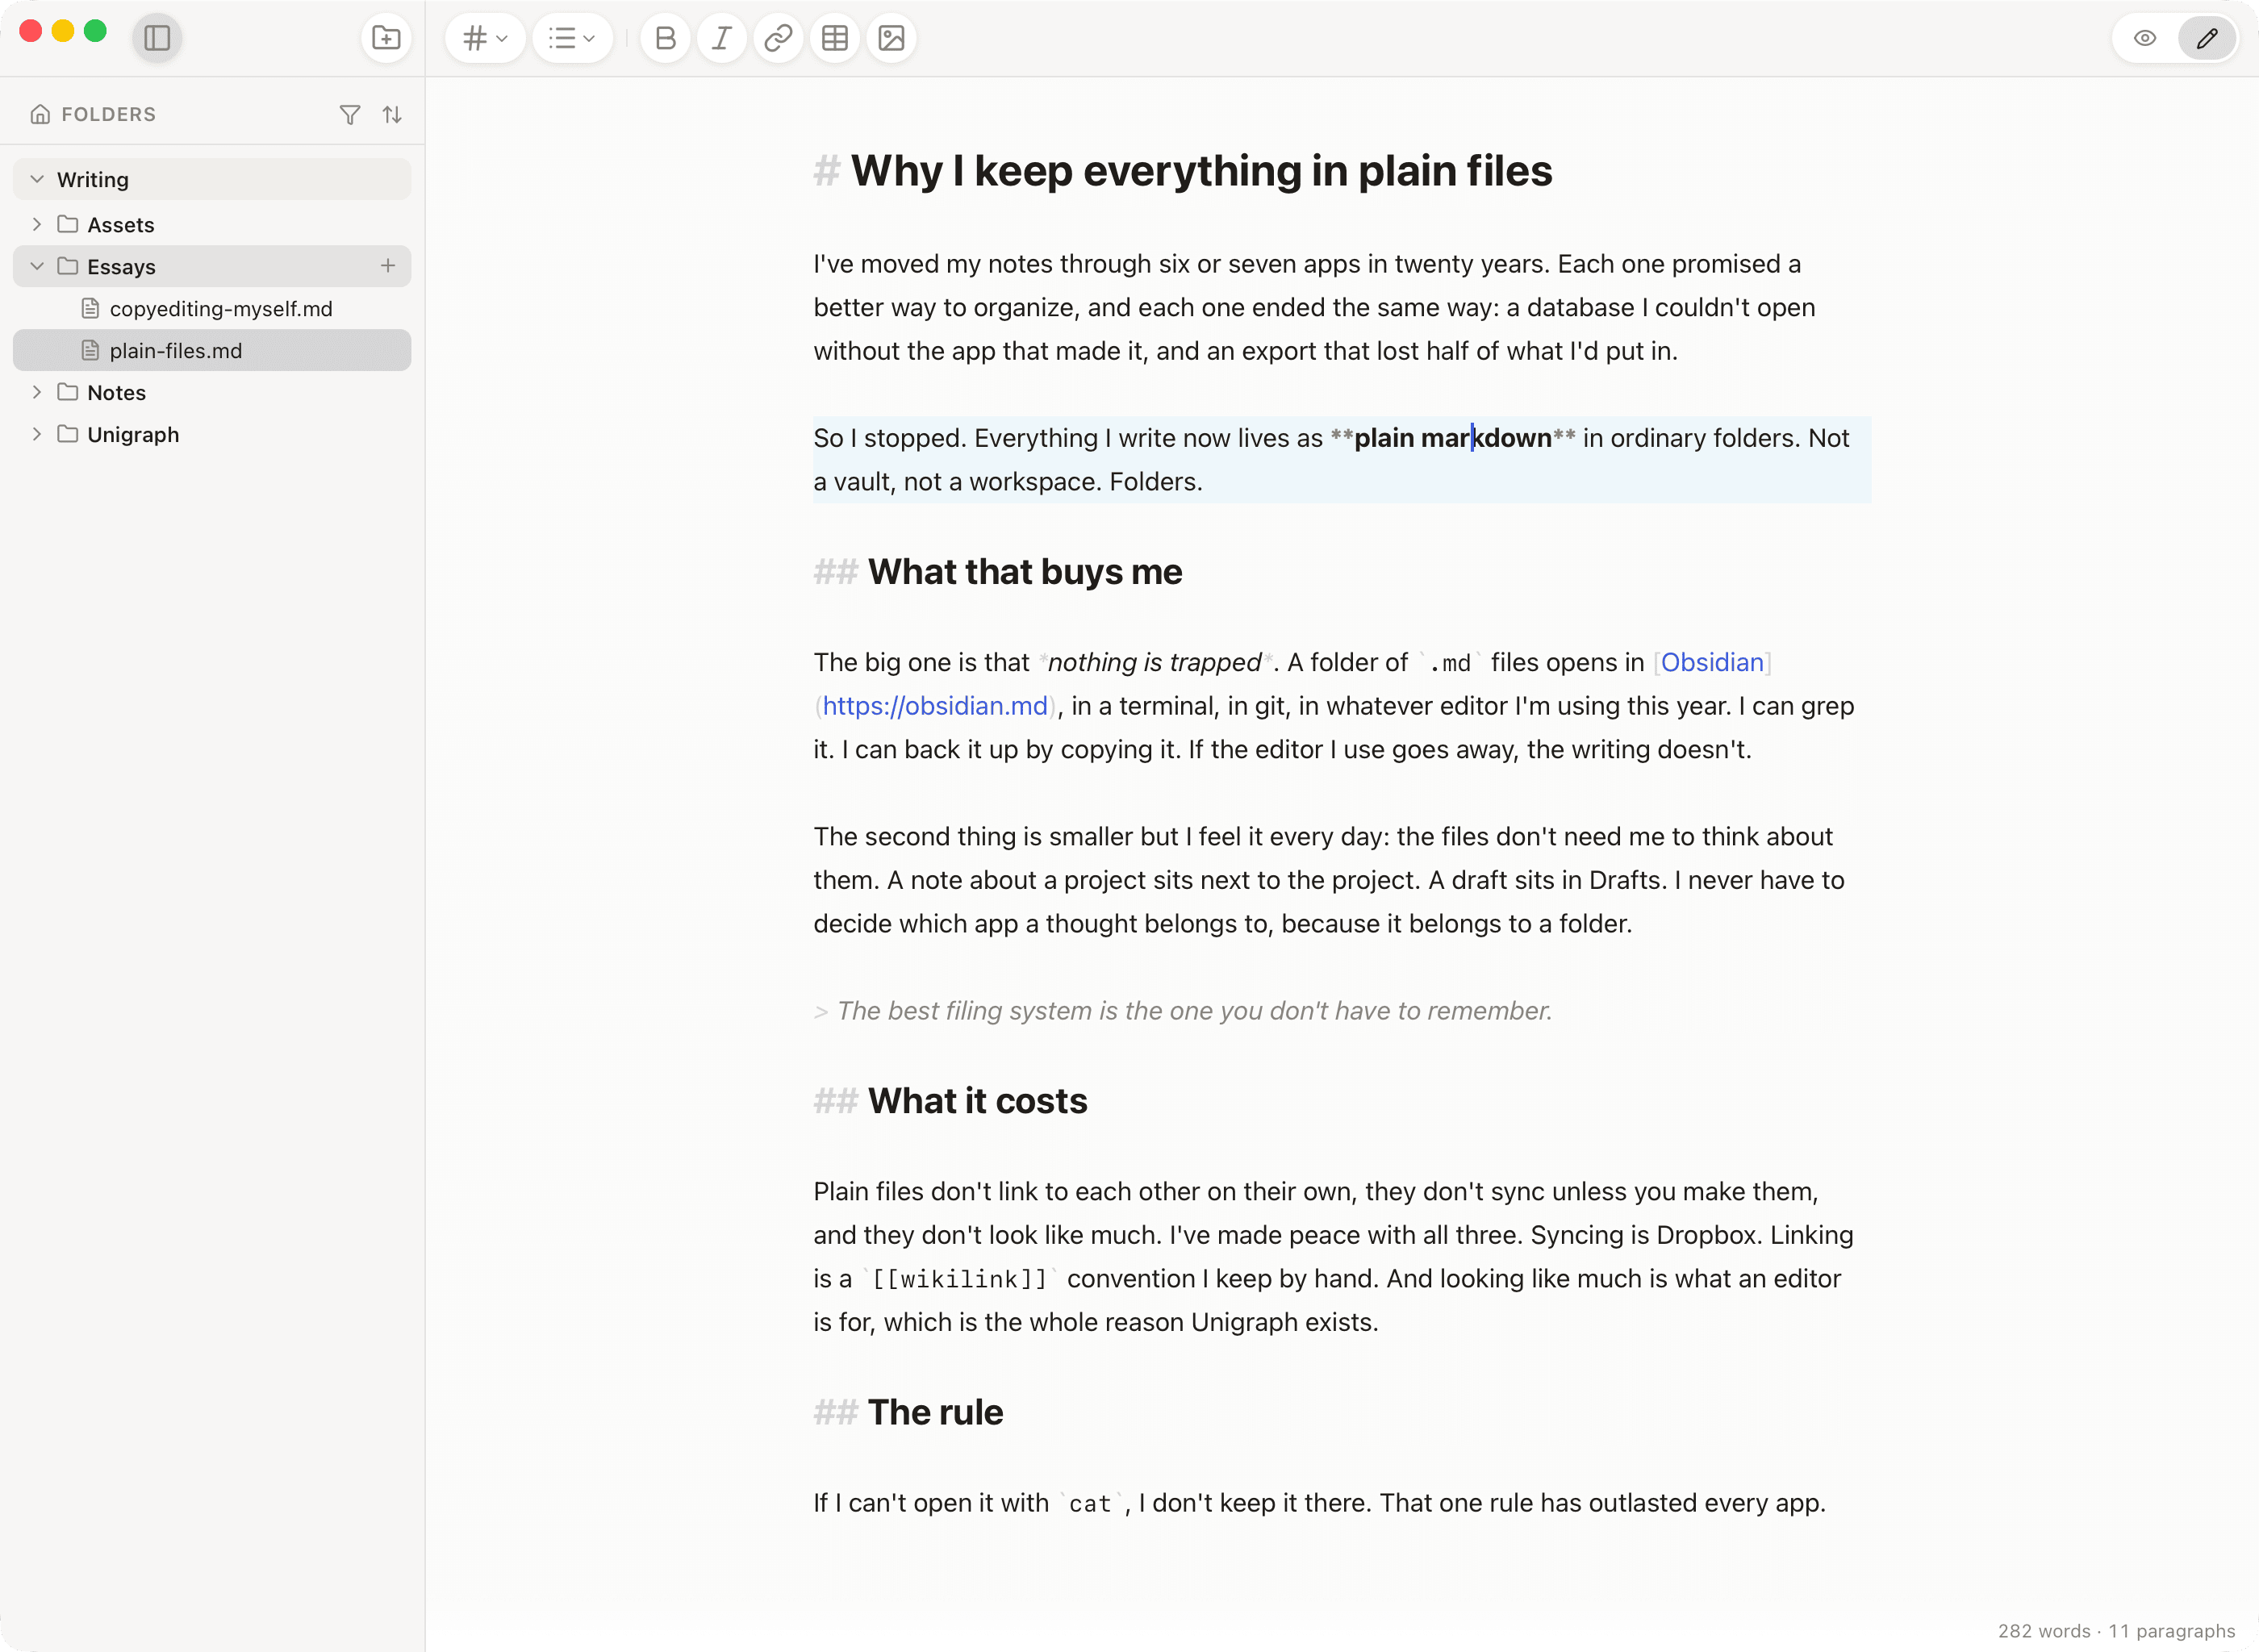Expand the Assets folder chevron
The width and height of the screenshot is (2259, 1652).
pos(37,224)
